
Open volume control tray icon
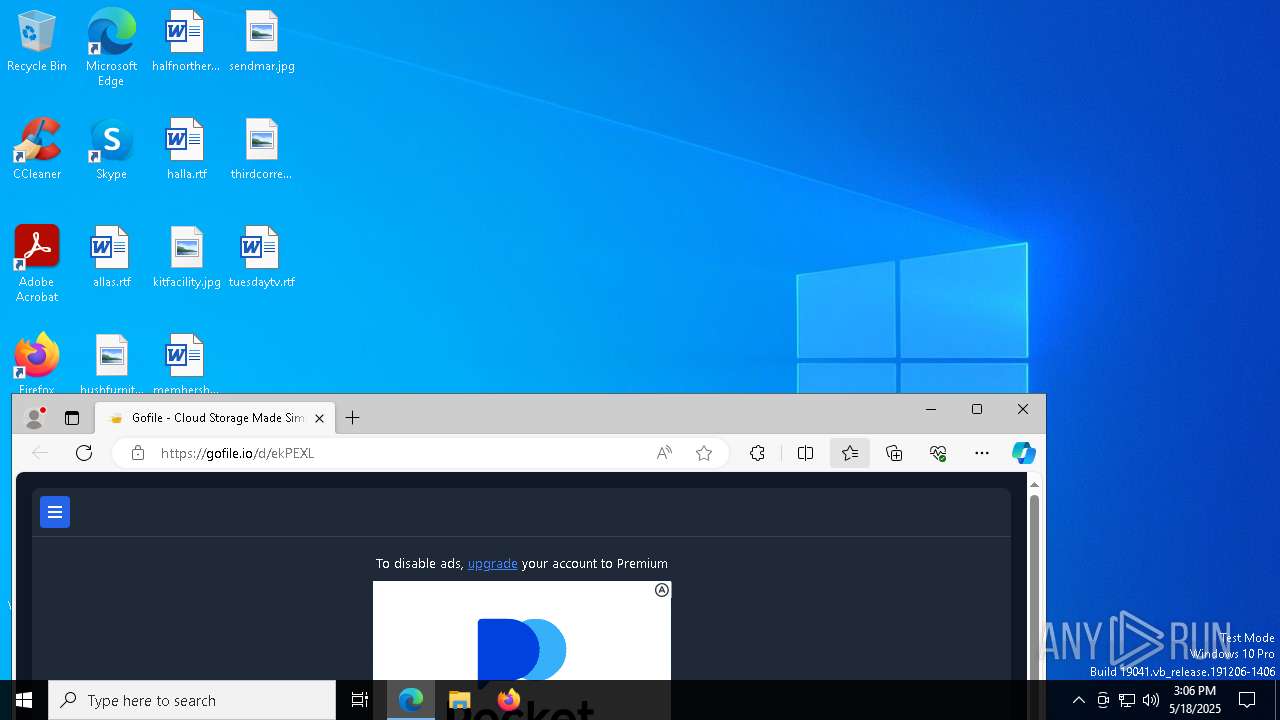click(1151, 700)
